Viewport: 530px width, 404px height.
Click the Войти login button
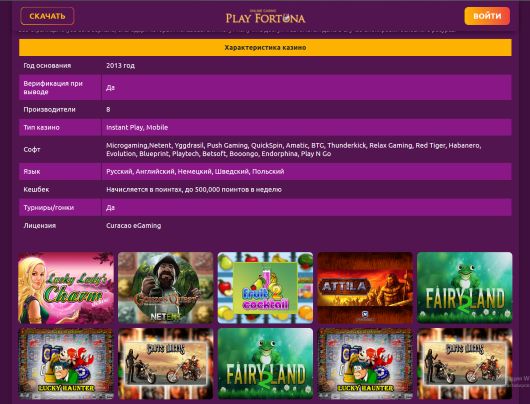click(487, 16)
